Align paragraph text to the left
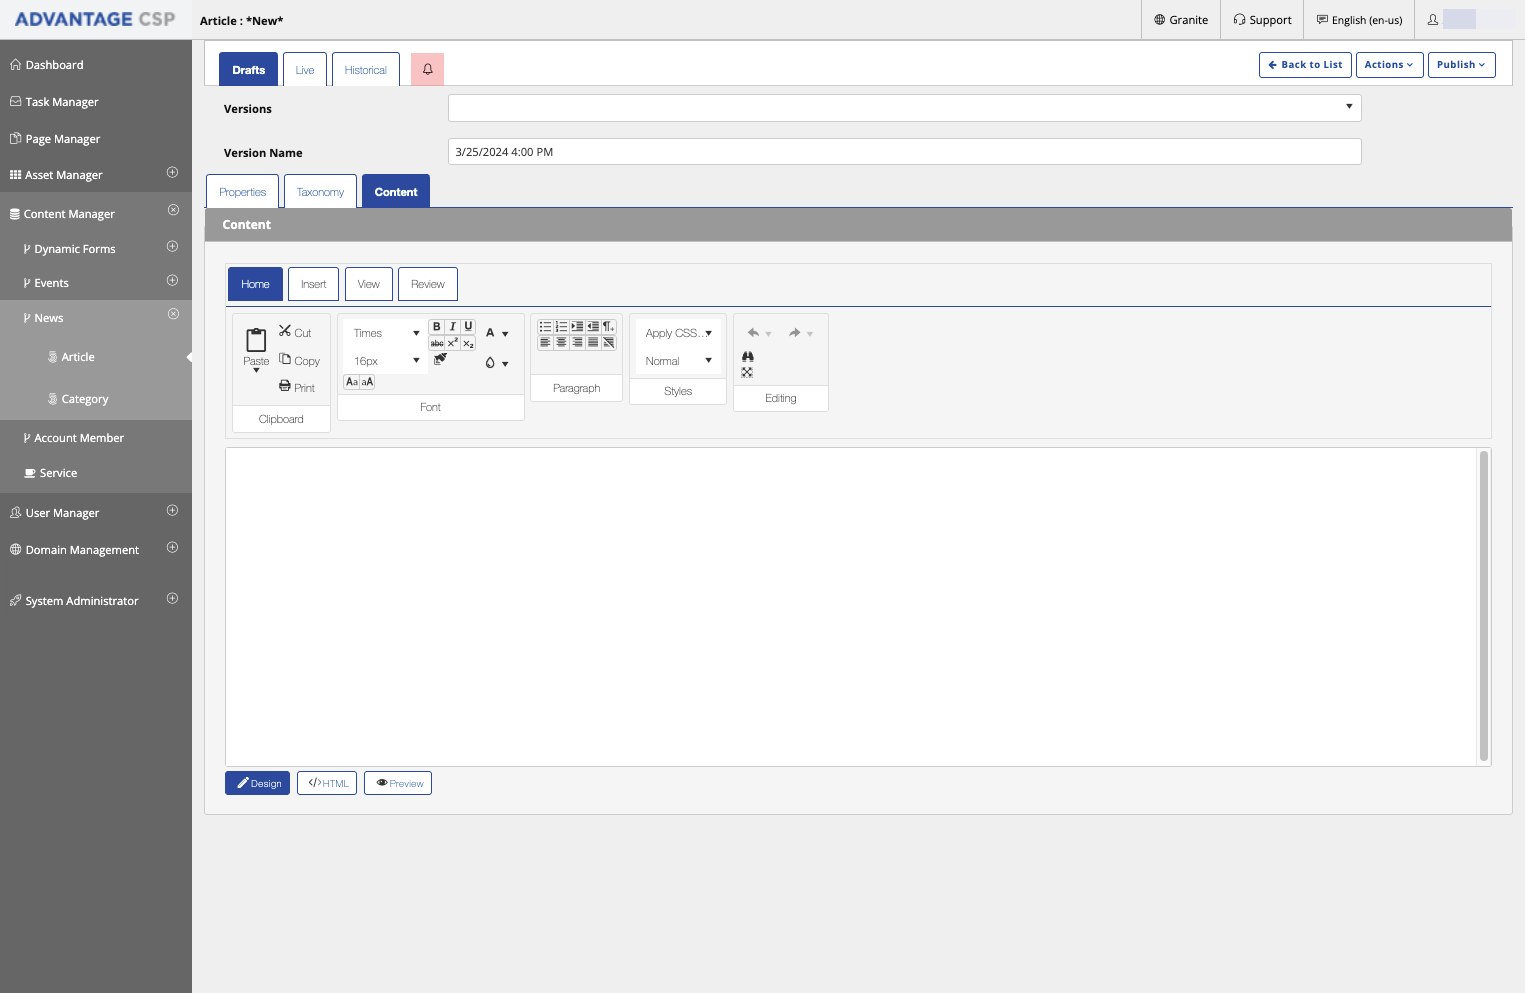The image size is (1525, 993). click(x=545, y=342)
